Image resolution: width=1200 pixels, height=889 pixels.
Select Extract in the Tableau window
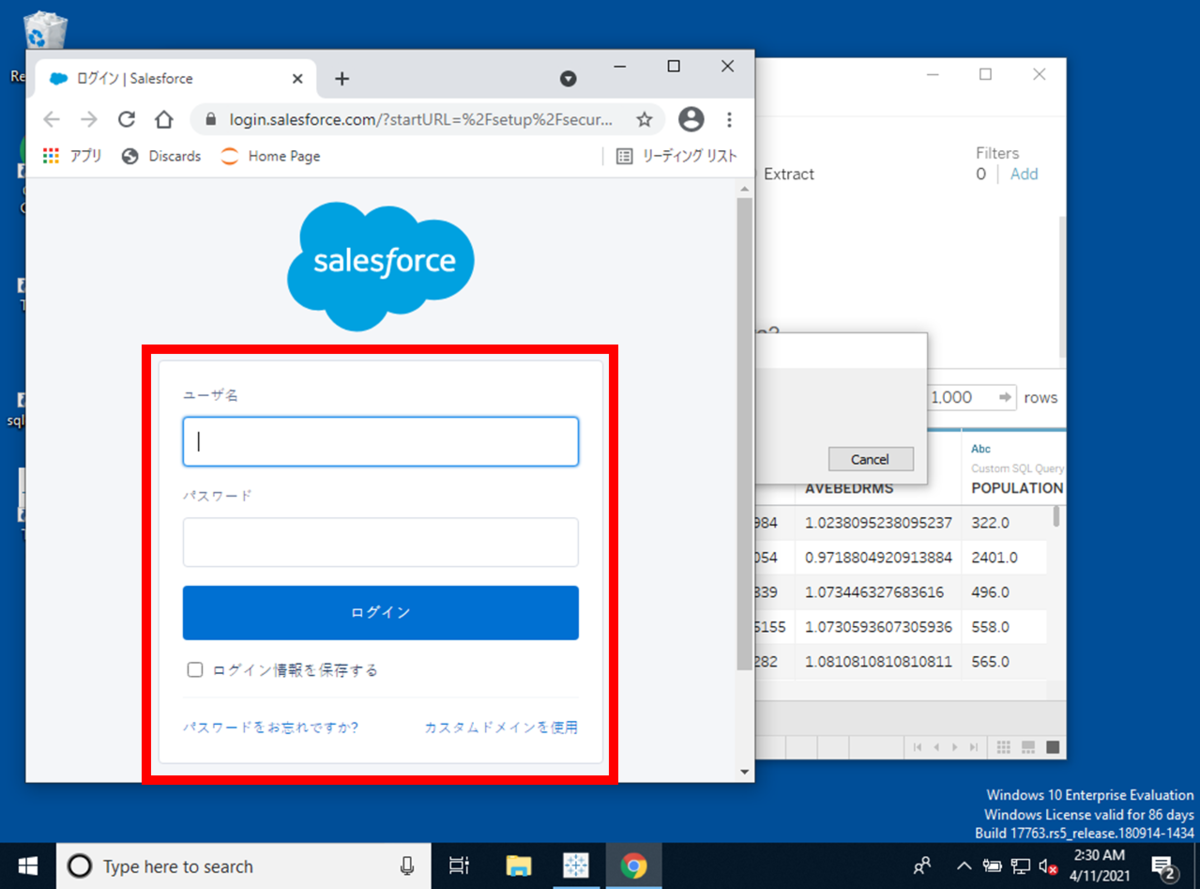(x=789, y=174)
